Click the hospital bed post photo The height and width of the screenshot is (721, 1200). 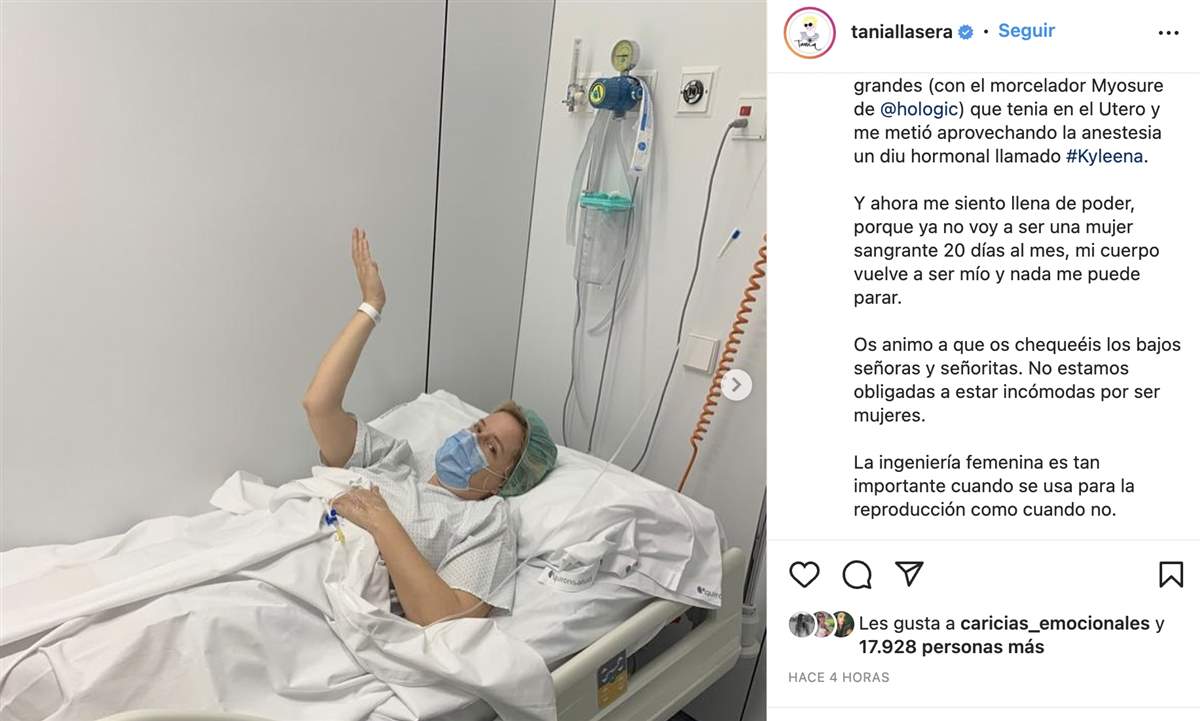[x=383, y=360]
